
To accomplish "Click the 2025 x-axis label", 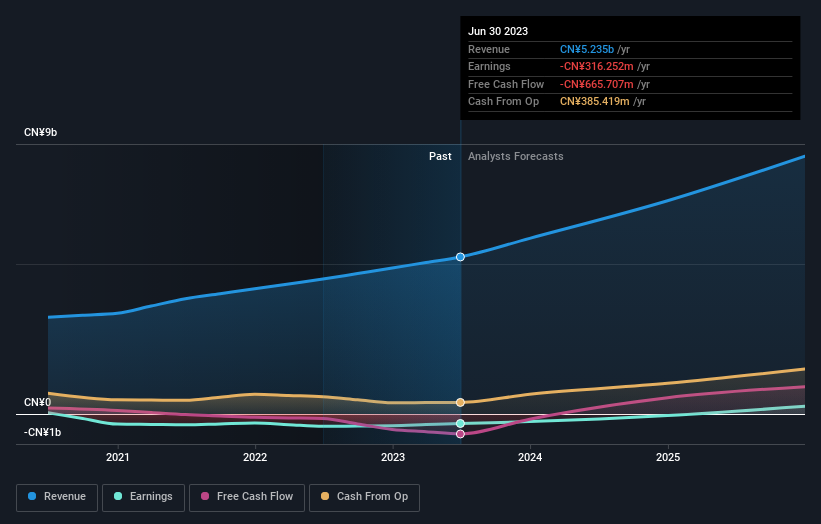I will coord(668,457).
